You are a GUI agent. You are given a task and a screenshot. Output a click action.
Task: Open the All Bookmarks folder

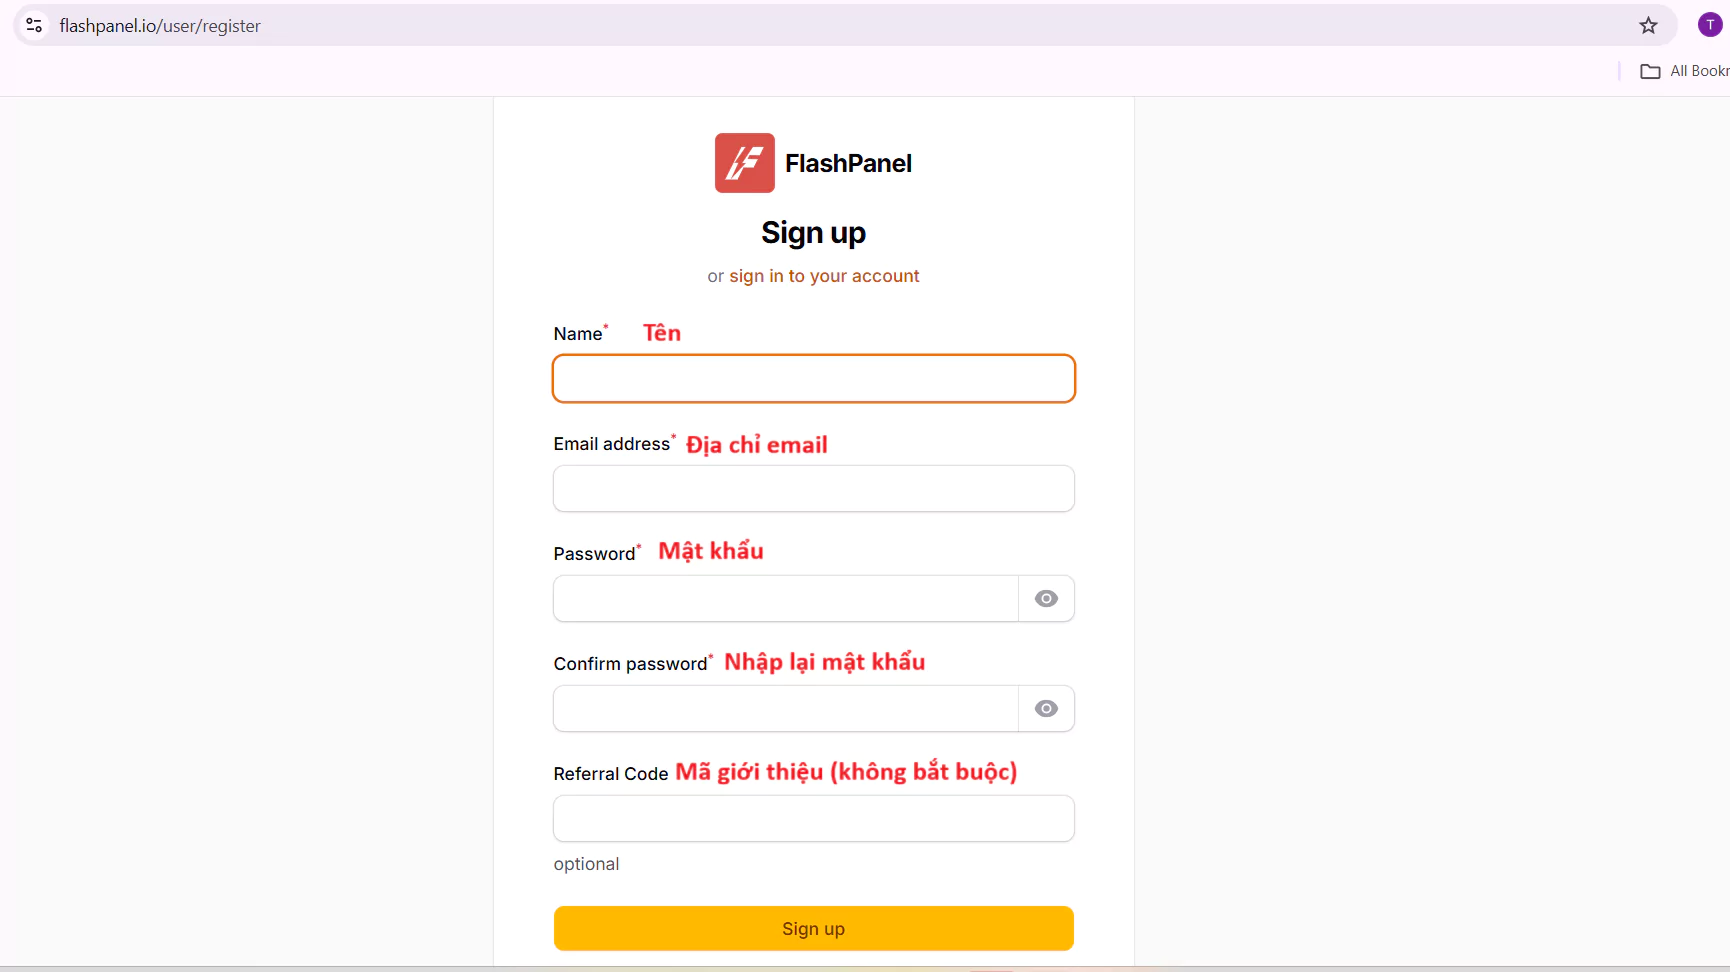[1685, 71]
